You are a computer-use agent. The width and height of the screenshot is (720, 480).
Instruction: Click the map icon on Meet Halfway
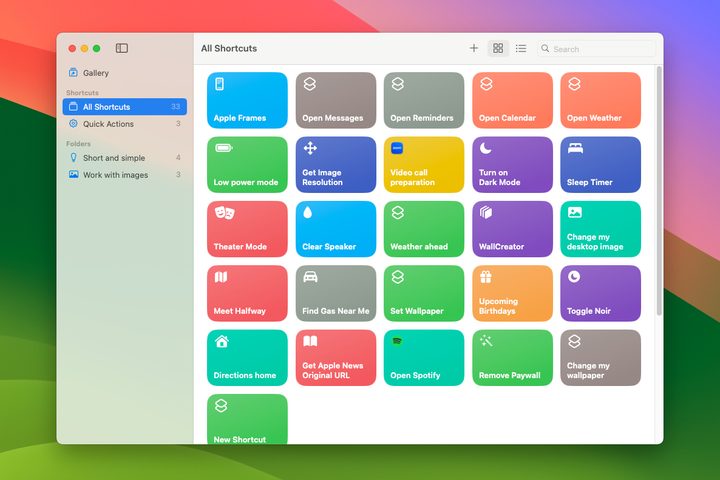(221, 277)
